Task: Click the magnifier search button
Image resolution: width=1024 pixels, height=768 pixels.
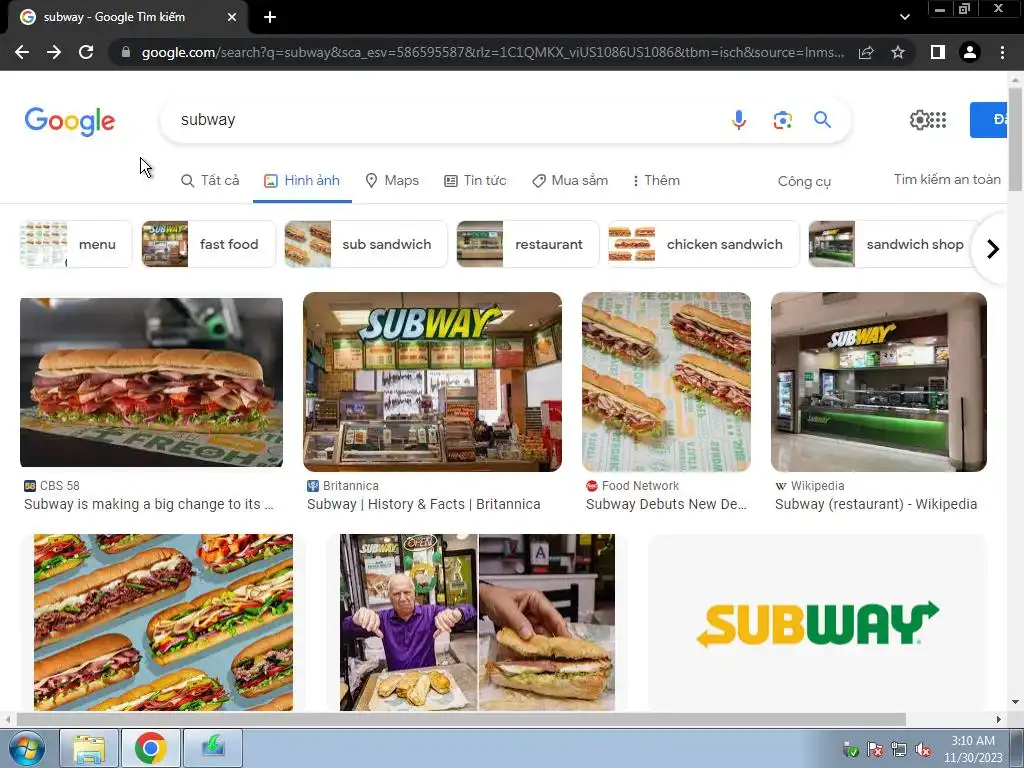Action: click(x=822, y=120)
